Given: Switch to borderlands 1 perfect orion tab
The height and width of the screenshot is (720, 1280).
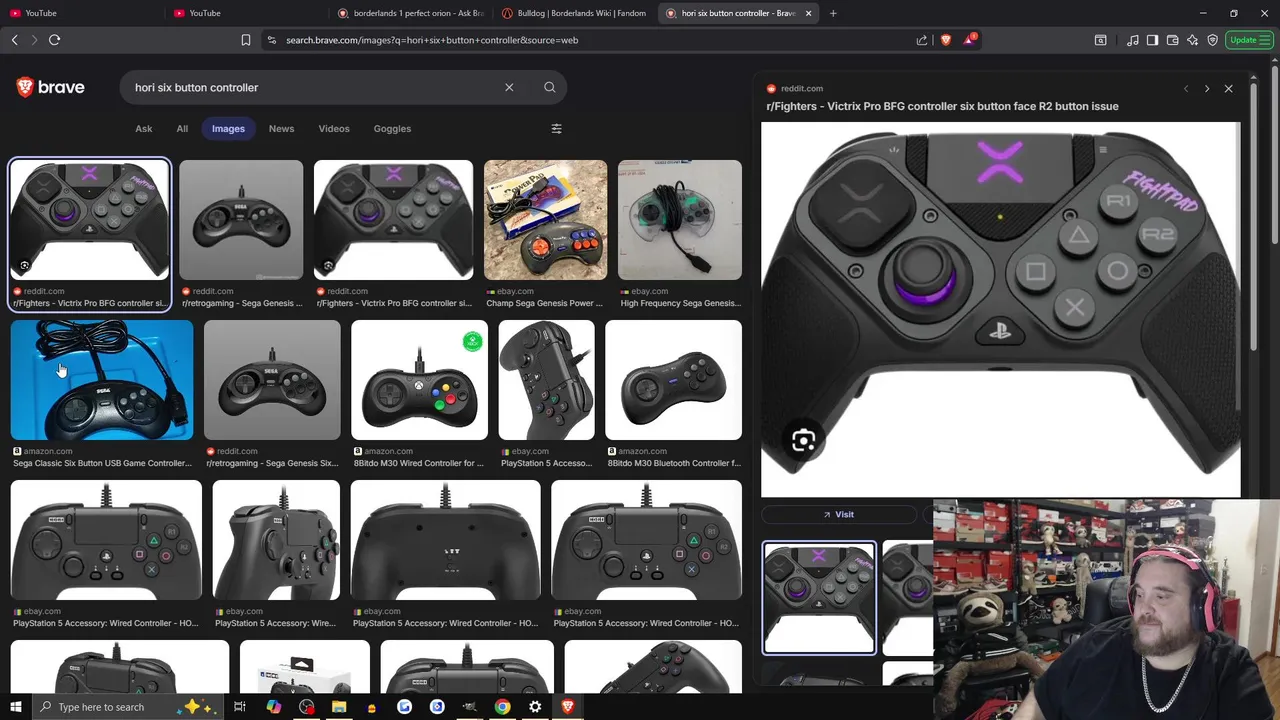Looking at the screenshot, I should pos(411,13).
